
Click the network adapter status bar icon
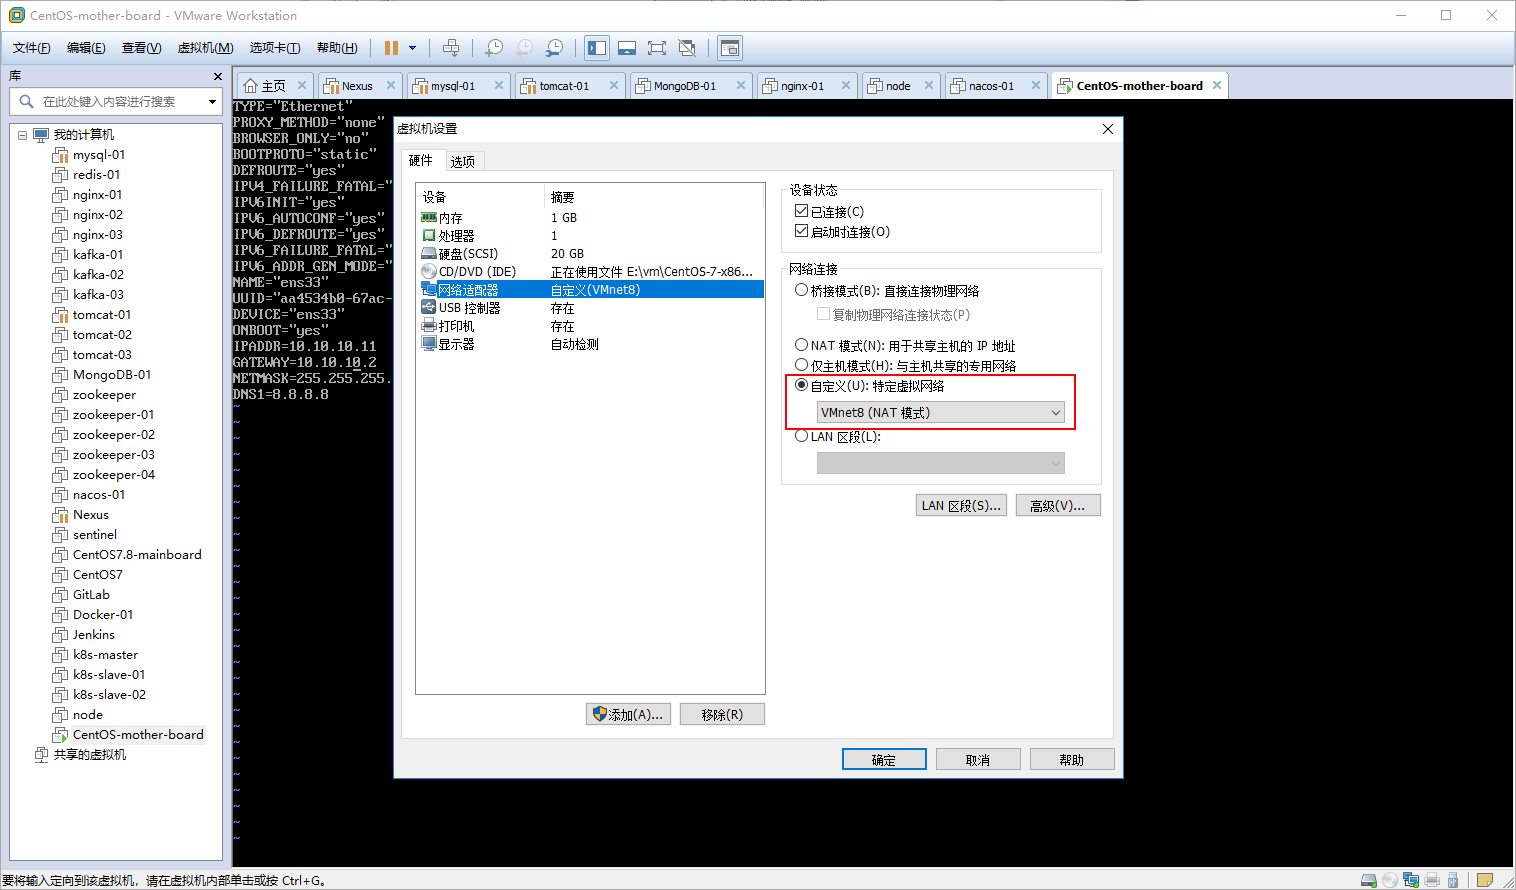coord(1411,880)
